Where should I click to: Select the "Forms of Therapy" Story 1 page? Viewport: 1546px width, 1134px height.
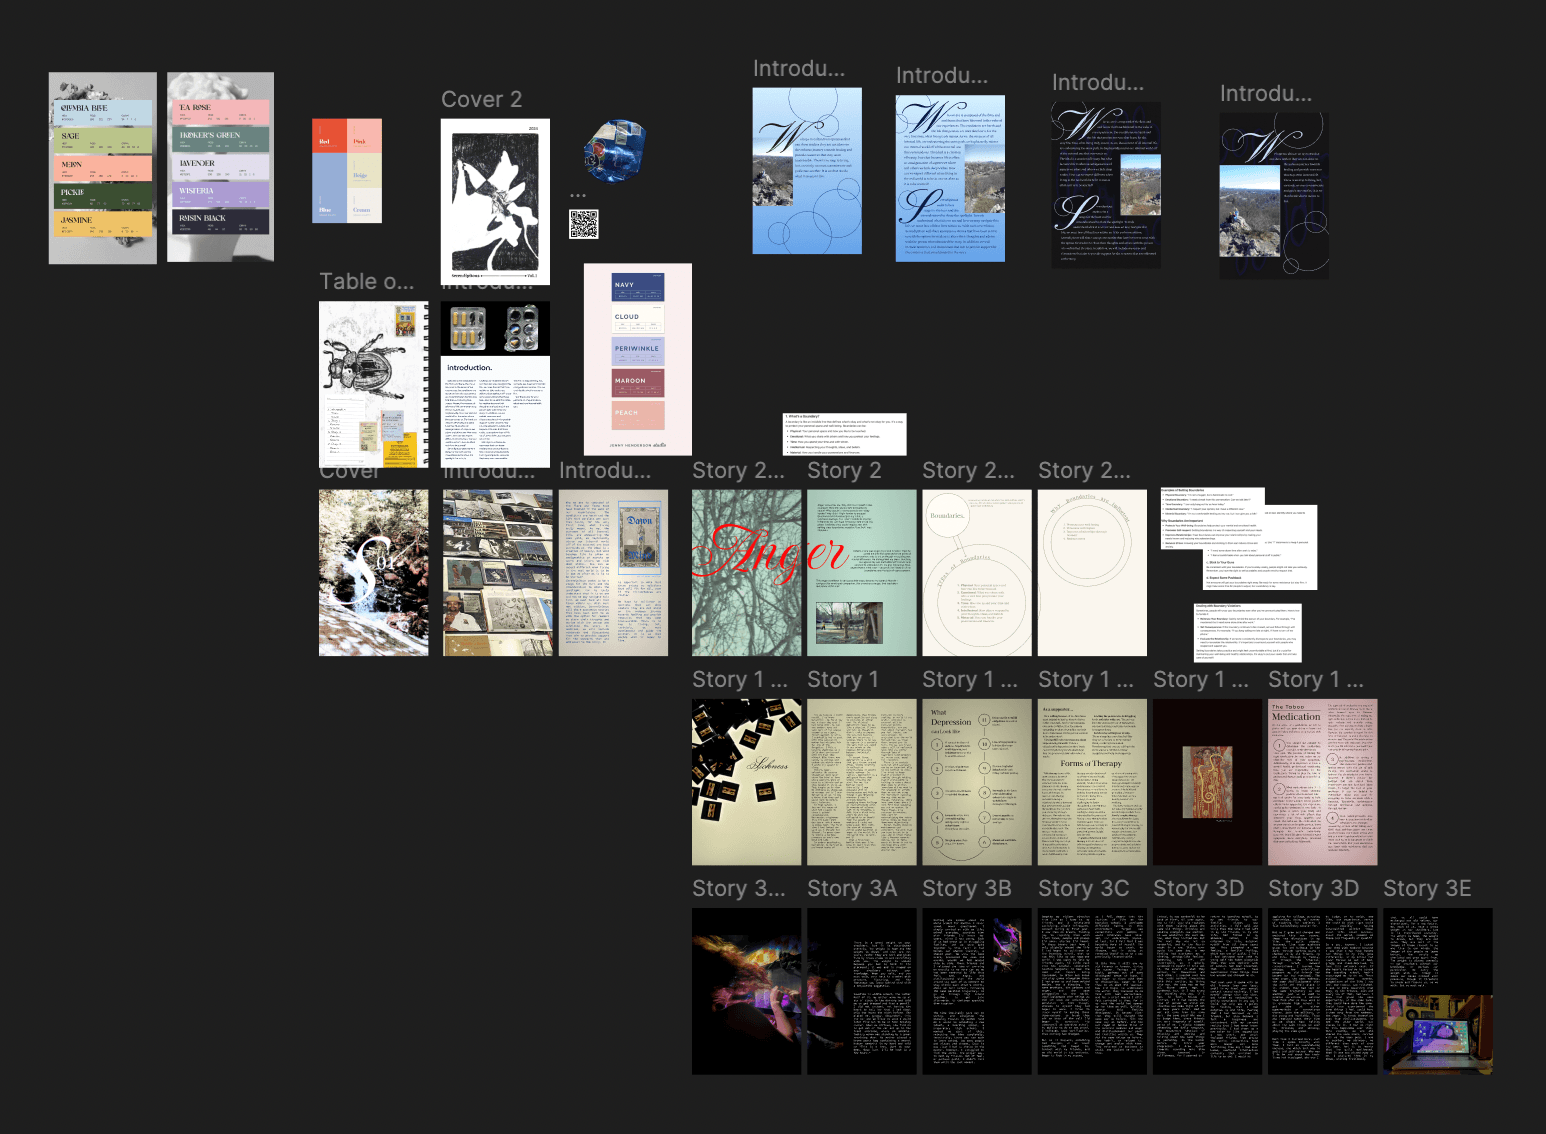(x=1091, y=780)
